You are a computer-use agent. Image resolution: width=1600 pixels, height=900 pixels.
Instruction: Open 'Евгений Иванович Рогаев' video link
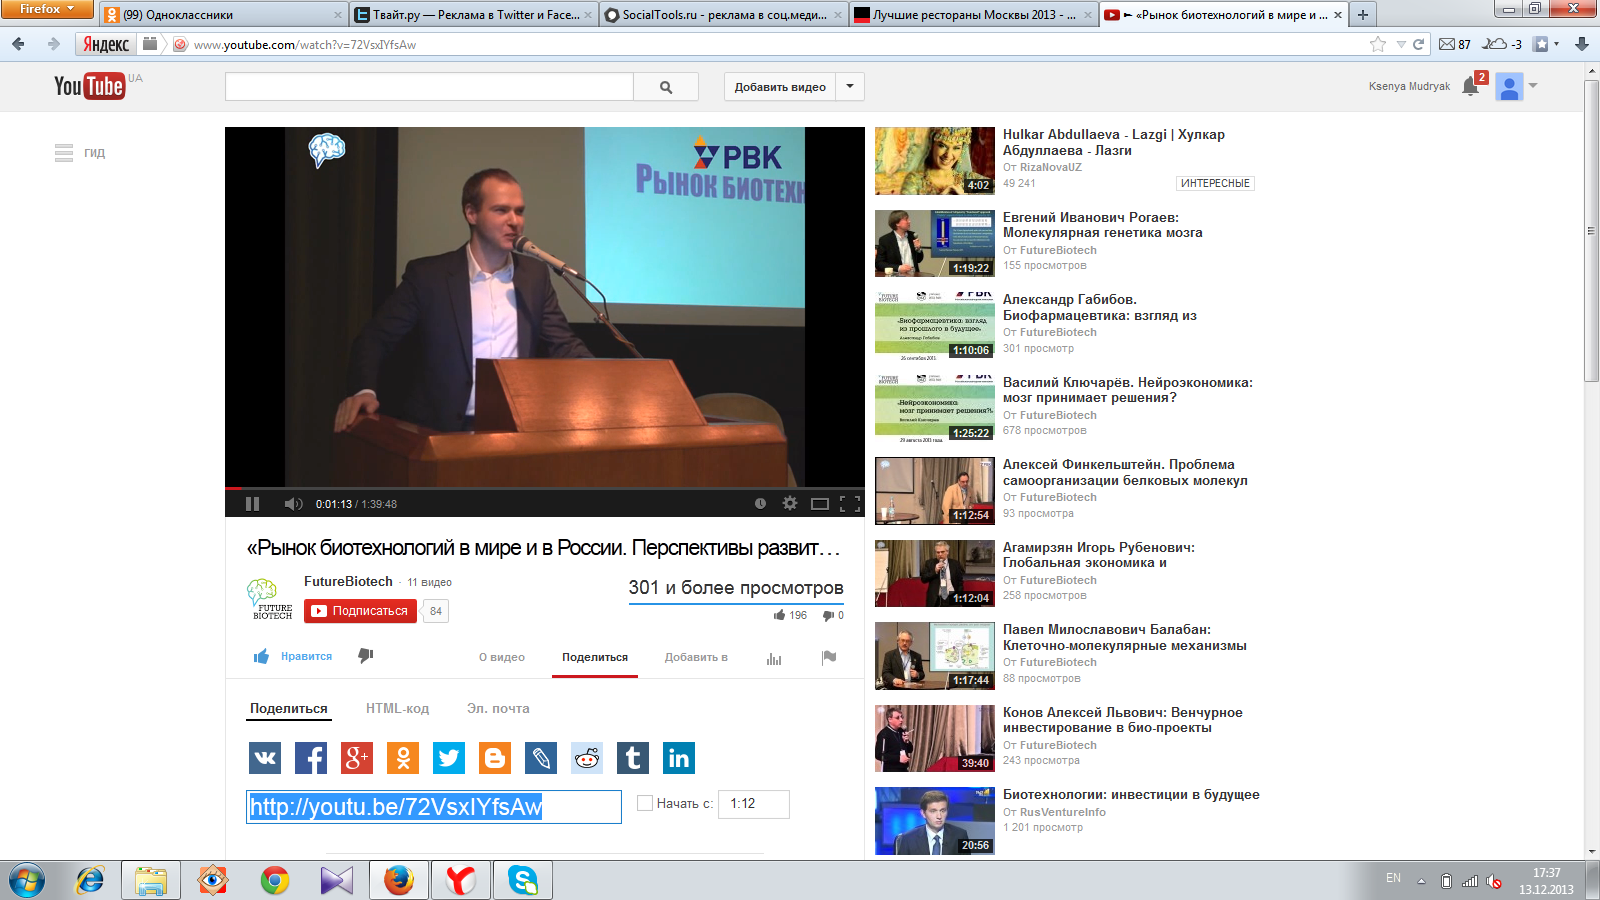pos(1102,225)
